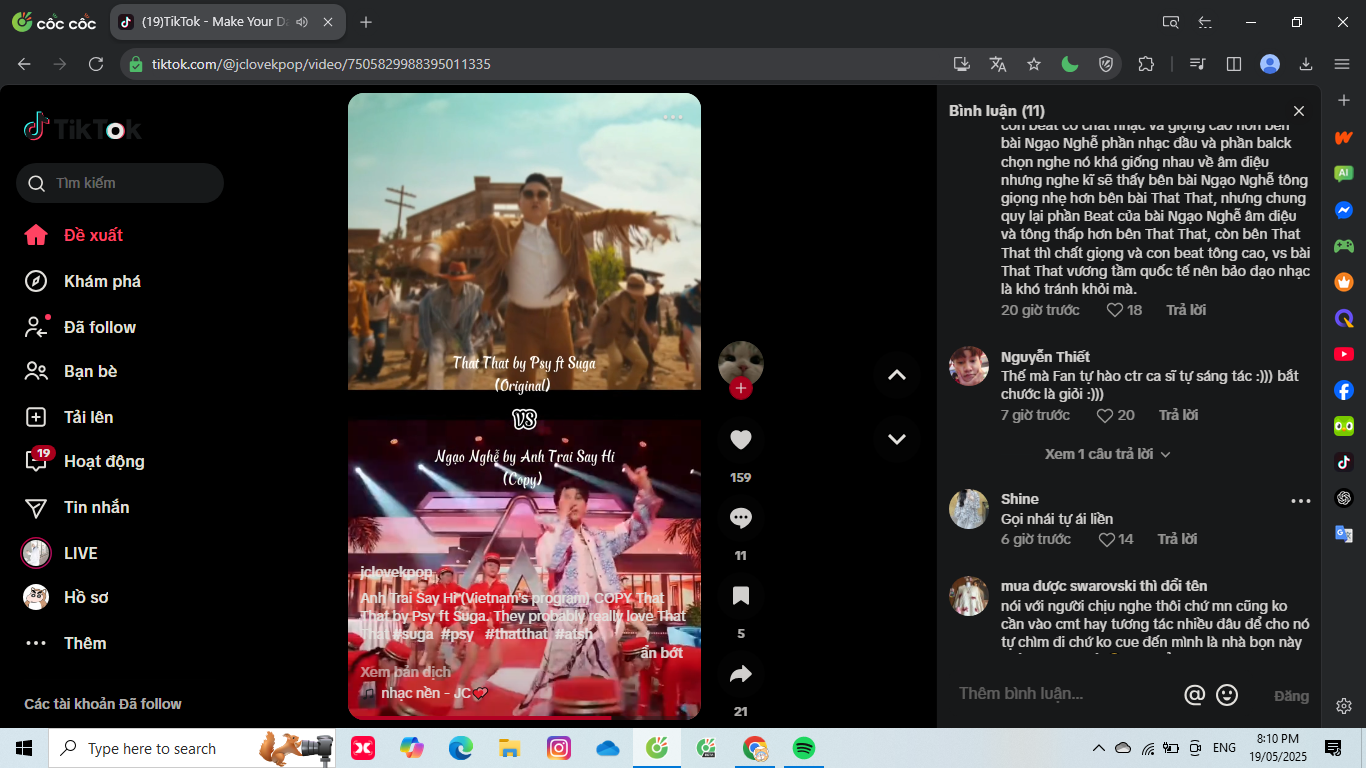Go to the Tin nhắn section
Screen dimensions: 1366x768
[96, 507]
